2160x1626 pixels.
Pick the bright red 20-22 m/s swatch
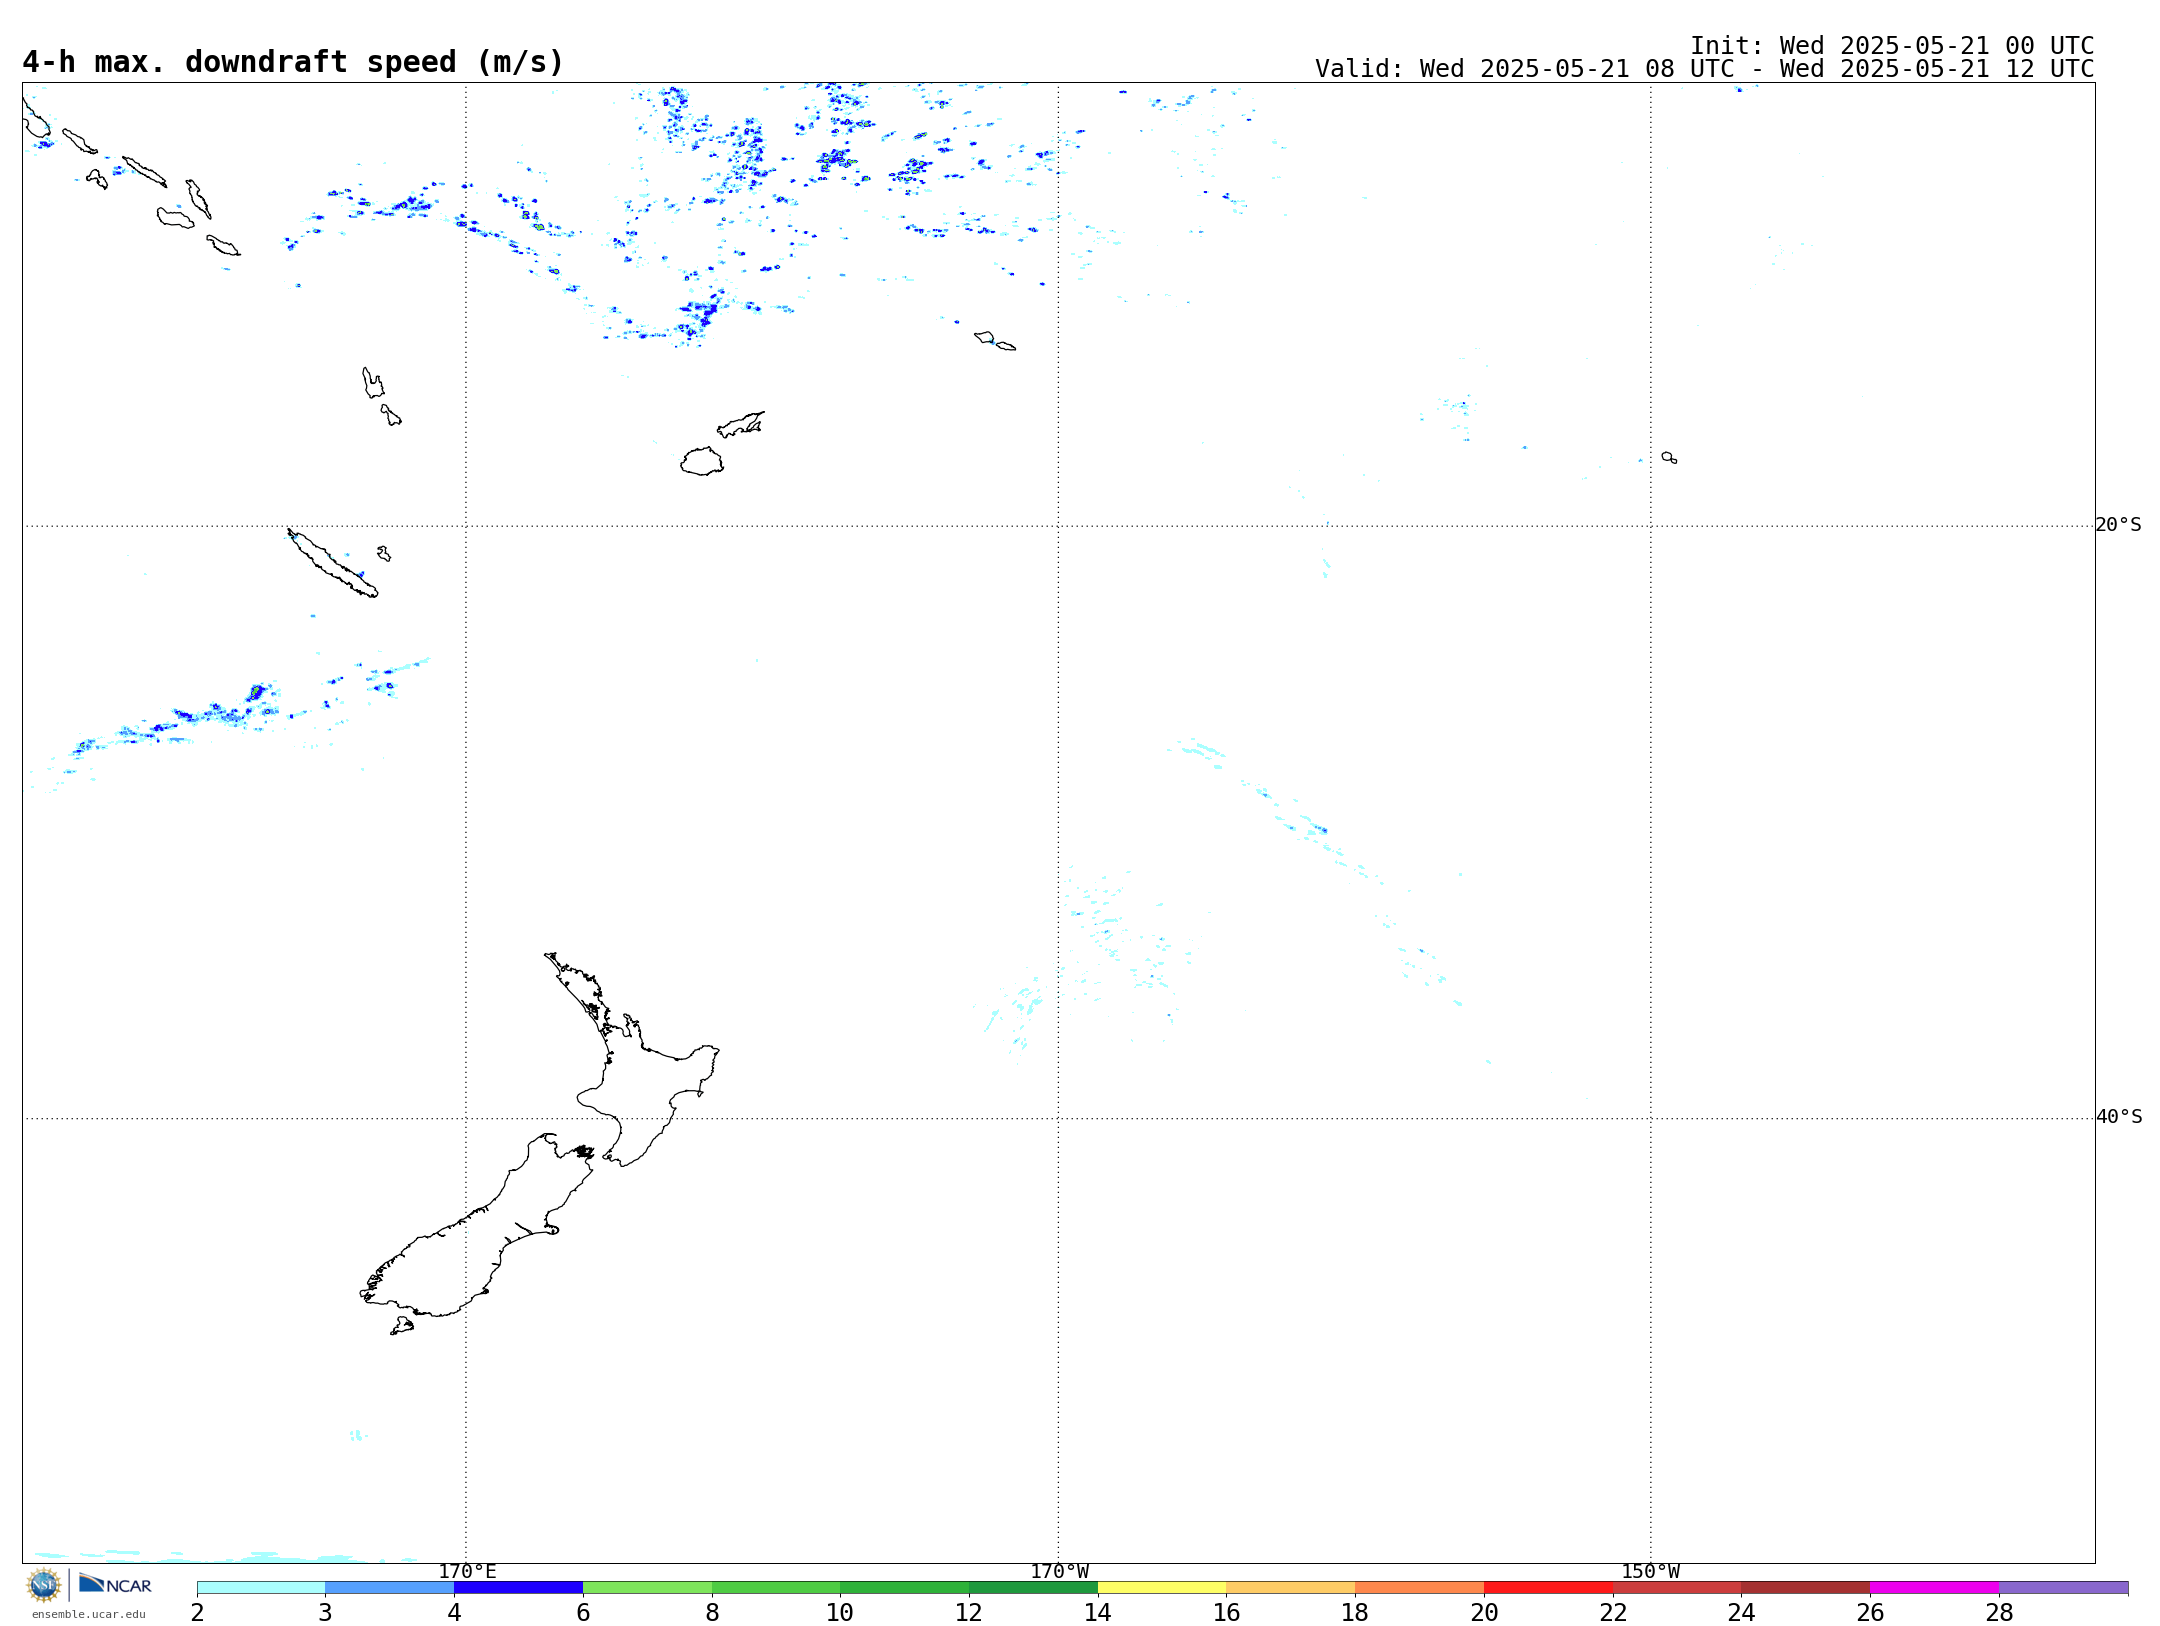click(1549, 1588)
